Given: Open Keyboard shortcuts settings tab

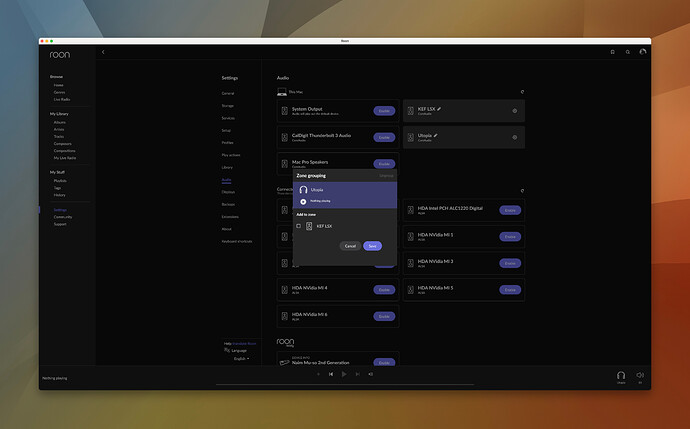Looking at the screenshot, I should coord(237,241).
